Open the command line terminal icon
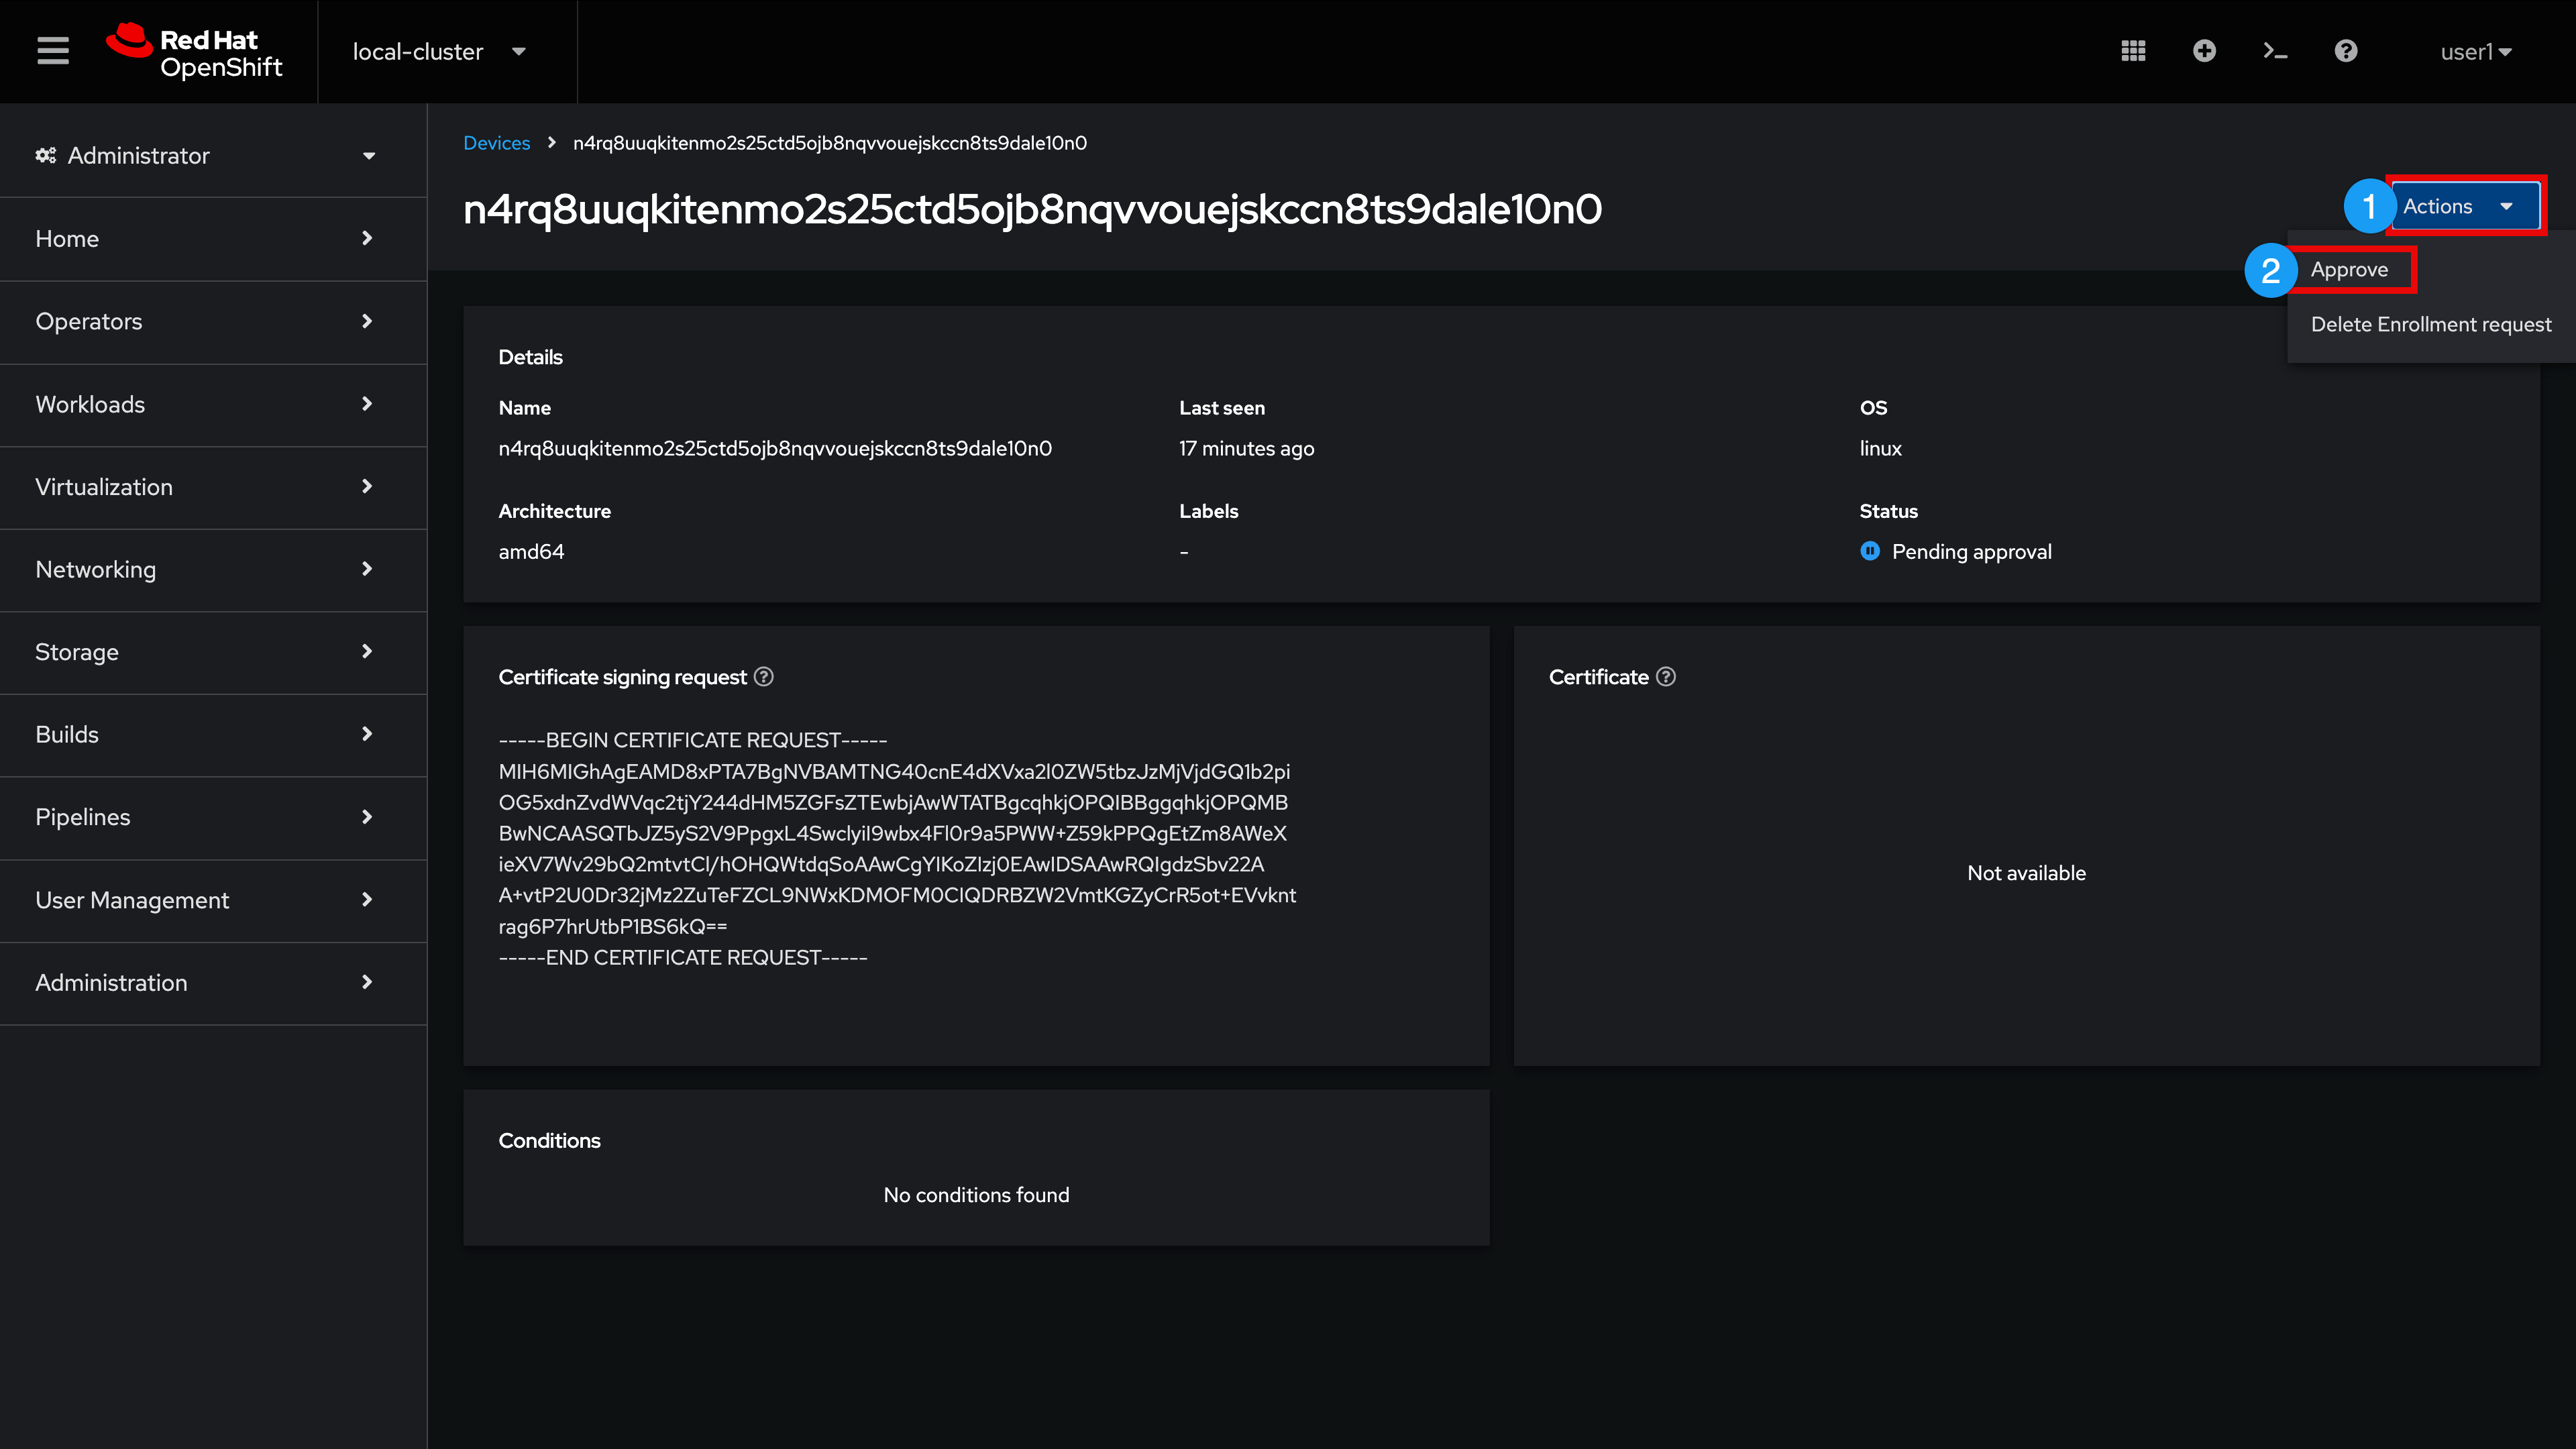Screen dimensions: 2576x1449 2275,51
